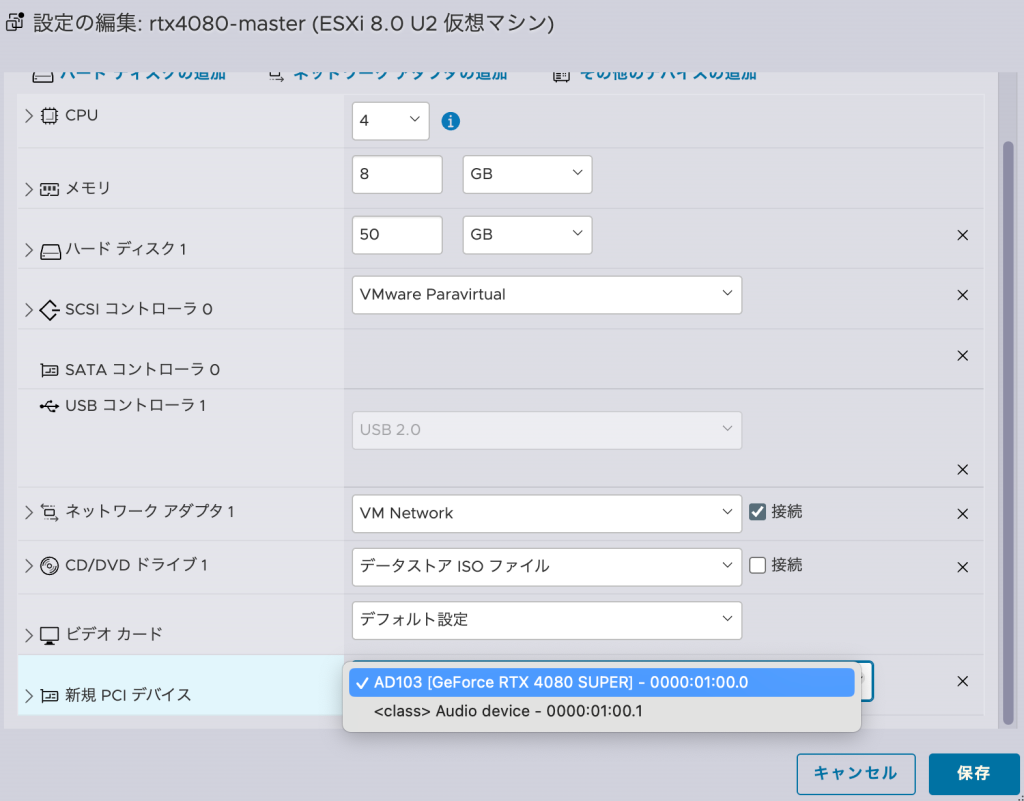Open the memory GB unit dropdown
The height and width of the screenshot is (801, 1024).
pos(527,174)
